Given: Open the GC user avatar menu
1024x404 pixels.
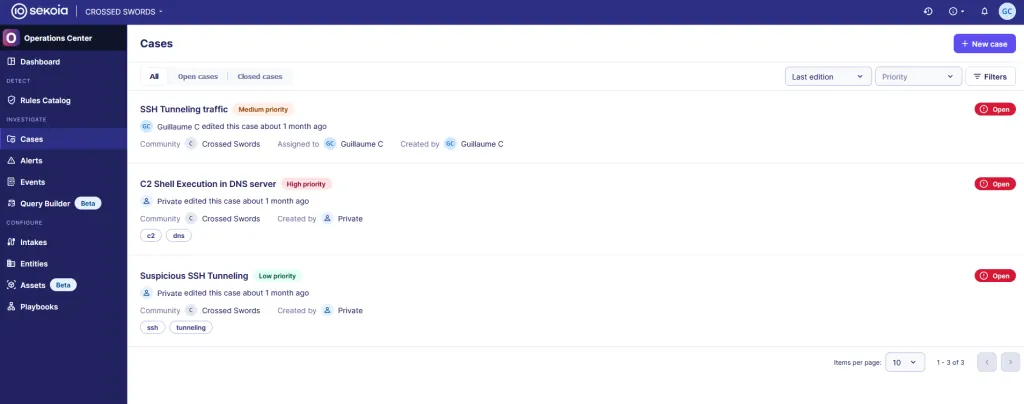Looking at the screenshot, I should [1007, 11].
